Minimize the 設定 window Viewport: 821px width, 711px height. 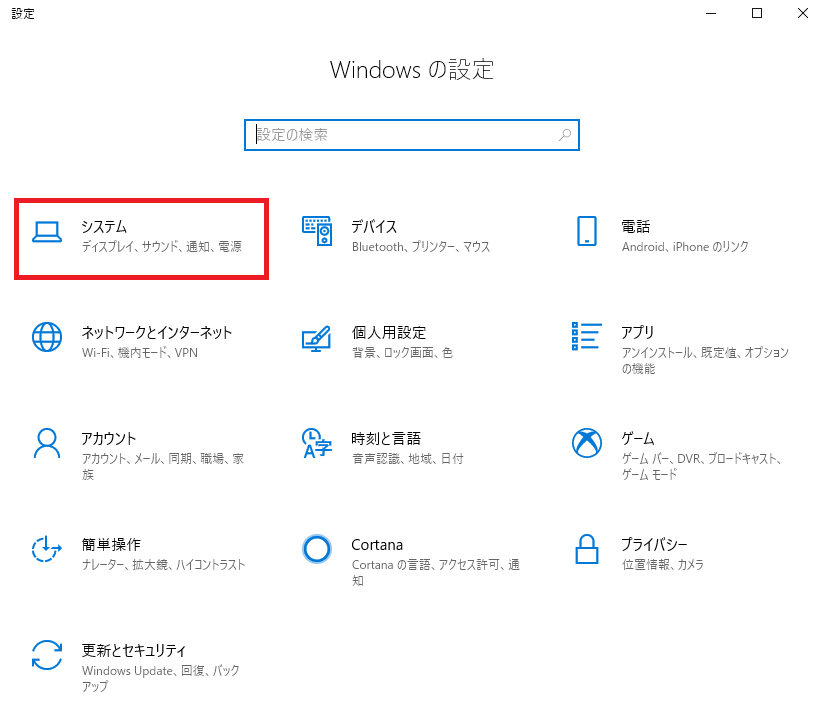(x=711, y=14)
